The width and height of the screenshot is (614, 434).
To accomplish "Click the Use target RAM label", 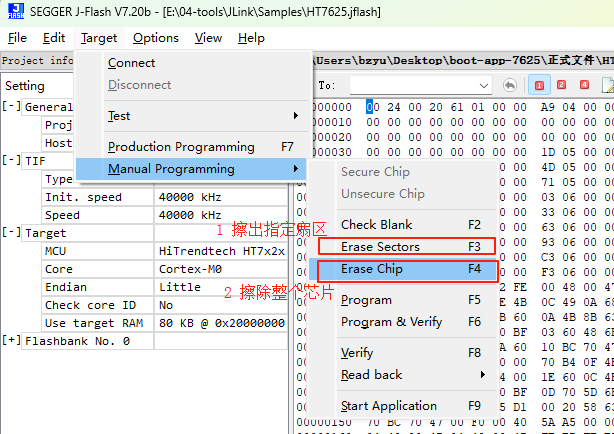I will [x=94, y=323].
